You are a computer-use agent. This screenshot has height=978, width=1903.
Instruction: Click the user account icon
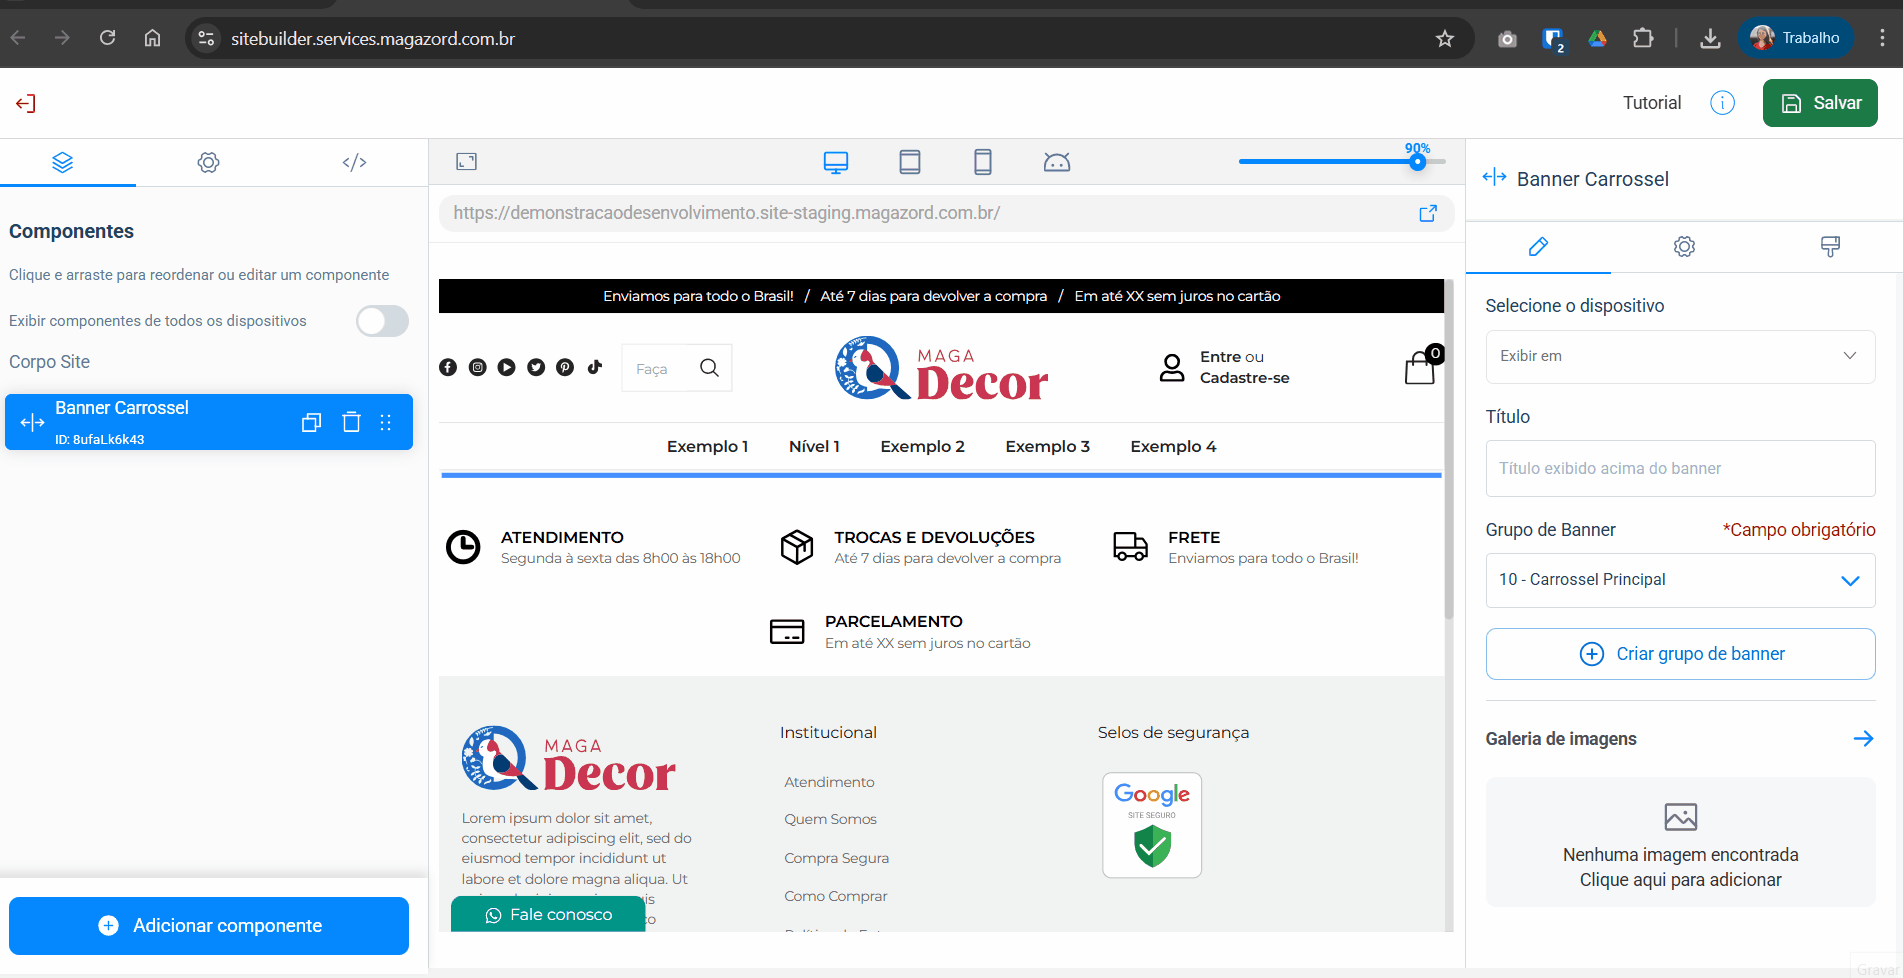coord(1172,368)
